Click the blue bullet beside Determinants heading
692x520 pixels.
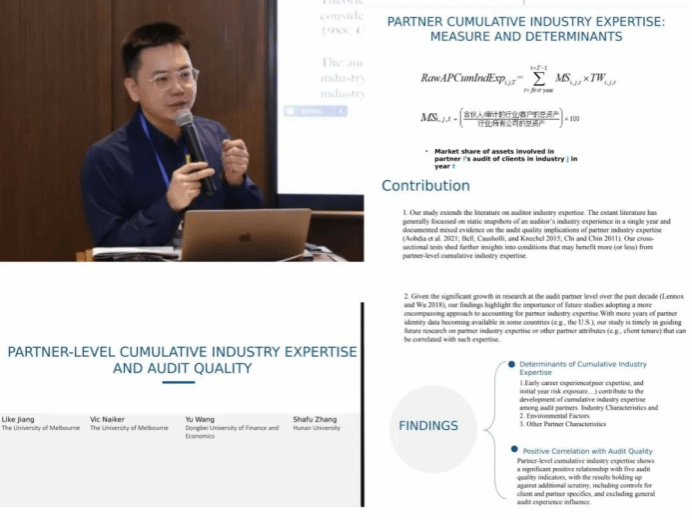point(512,364)
